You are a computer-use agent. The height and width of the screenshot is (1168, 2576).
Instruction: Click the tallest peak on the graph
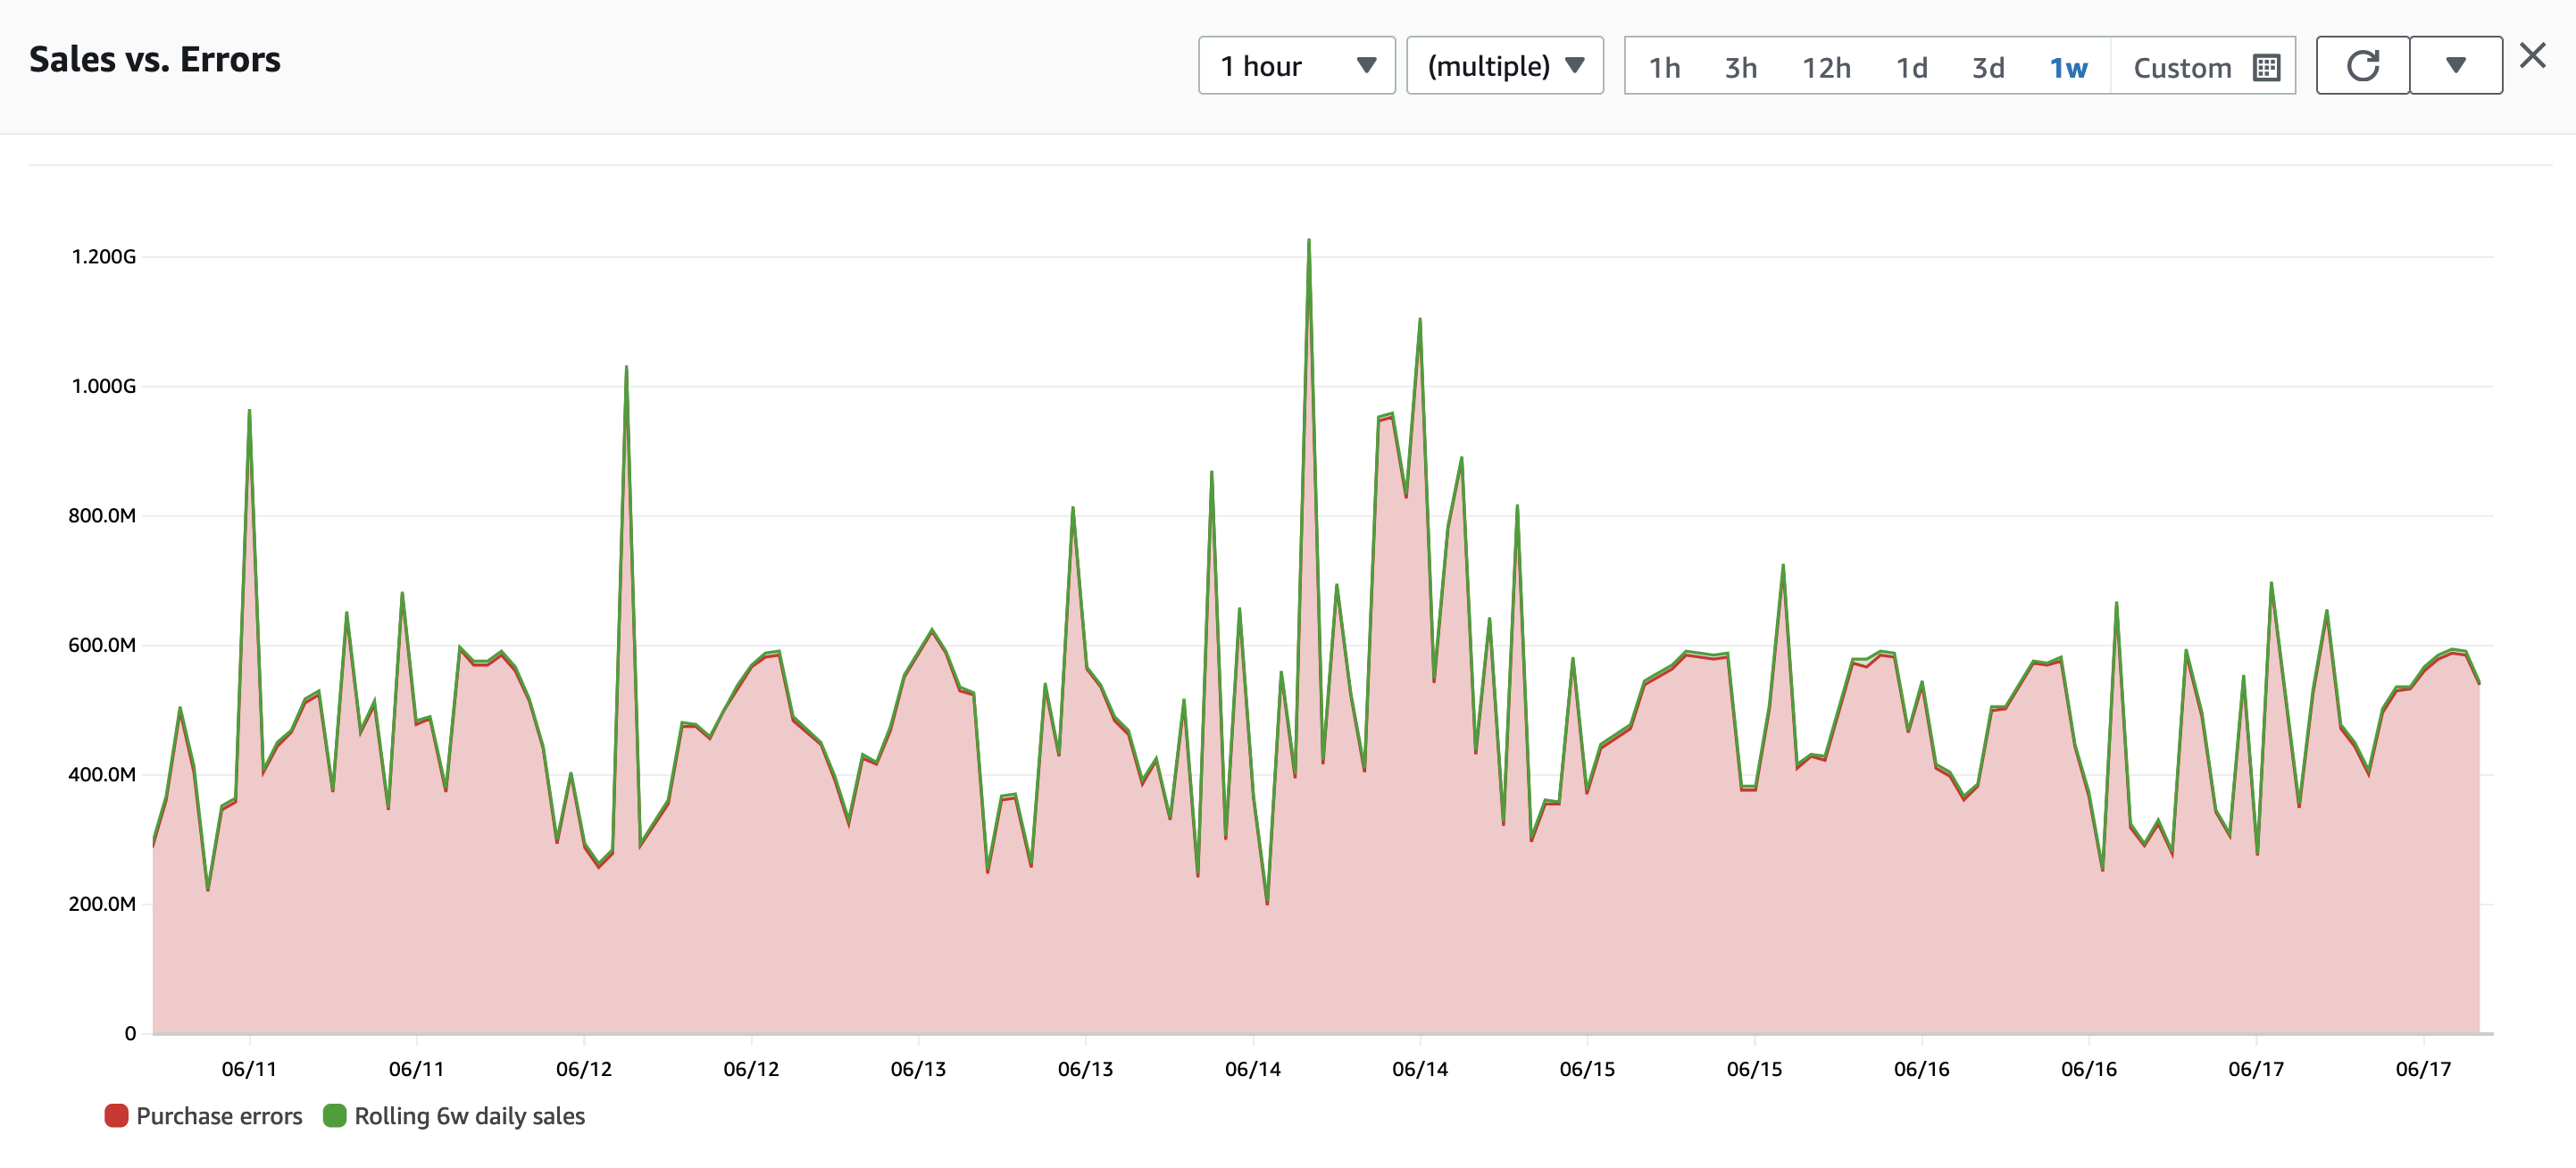point(1308,241)
